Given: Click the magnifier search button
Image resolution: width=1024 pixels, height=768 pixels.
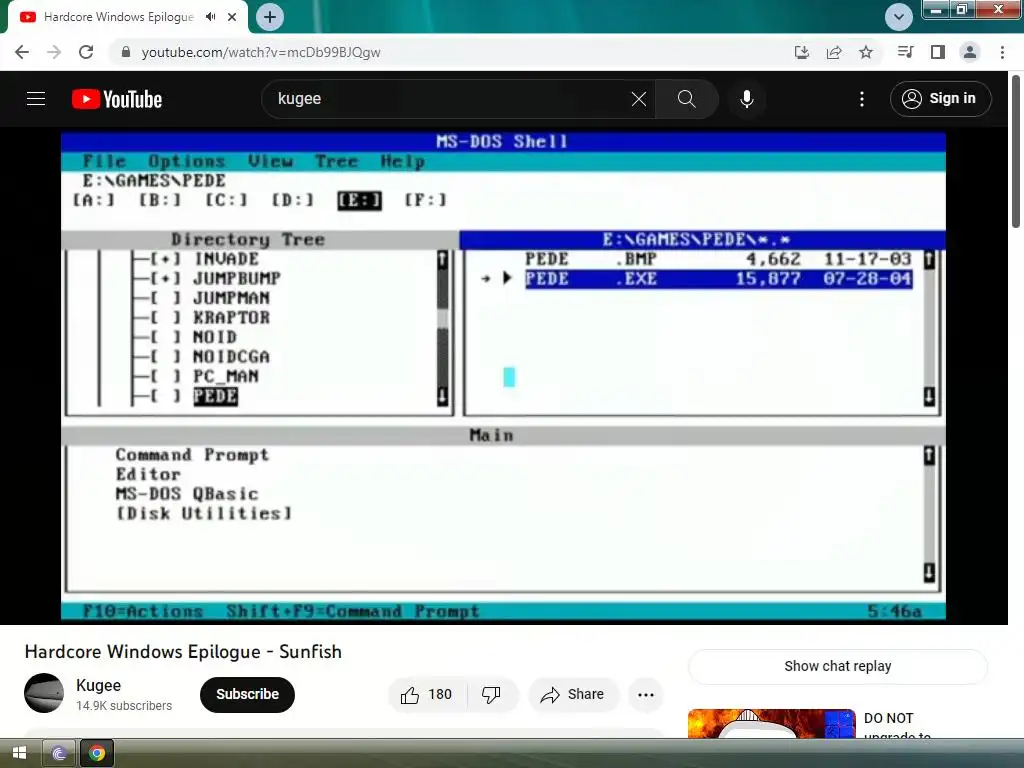Looking at the screenshot, I should [686, 99].
